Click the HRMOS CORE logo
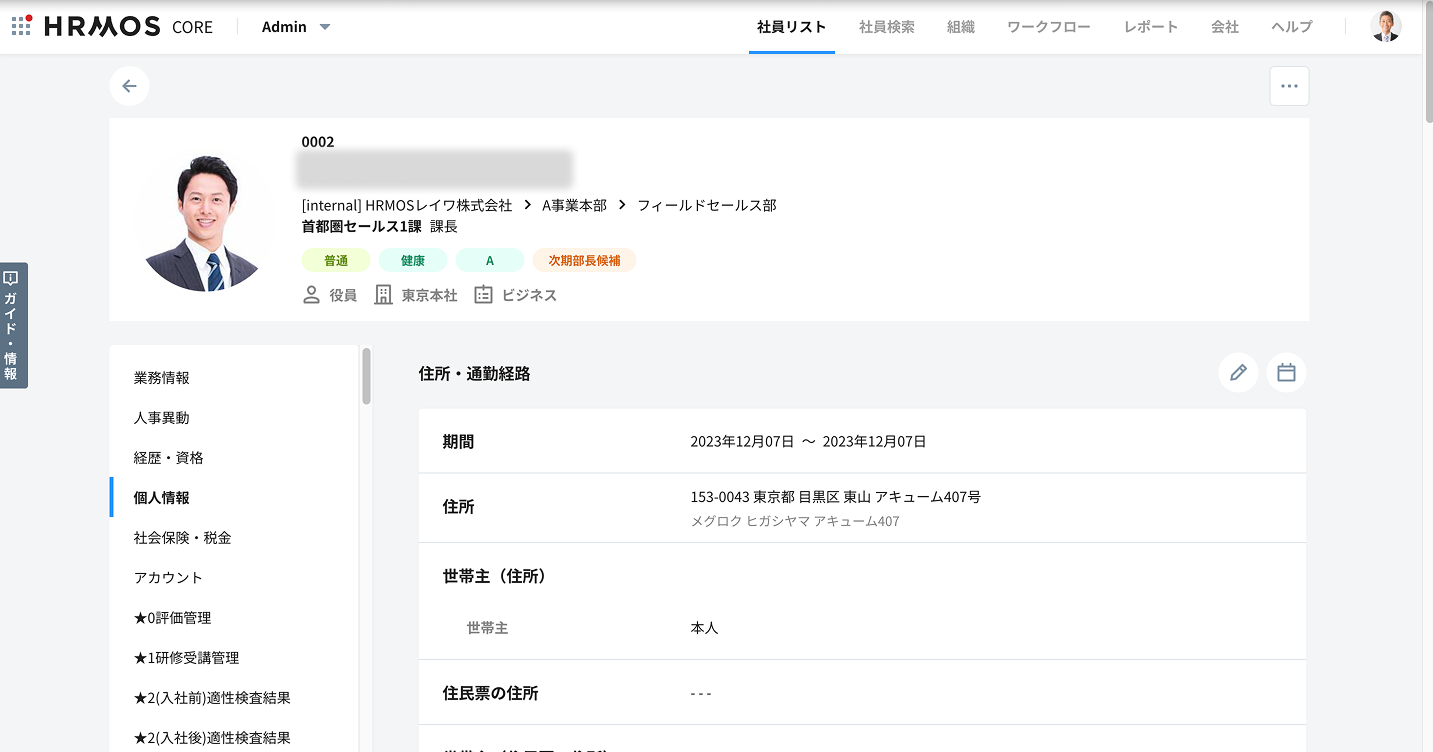Screen dimensions: 1433x752 129,27
